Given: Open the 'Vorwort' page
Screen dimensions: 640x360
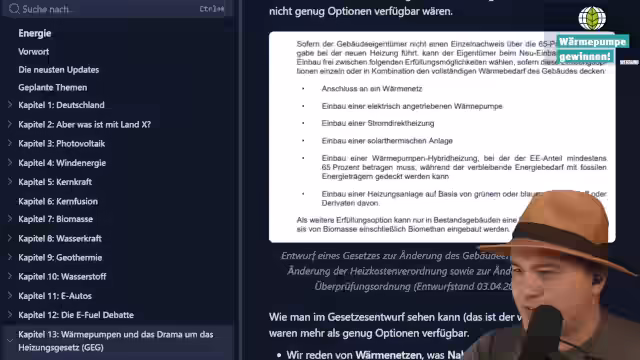Looking at the screenshot, I should coord(33,52).
